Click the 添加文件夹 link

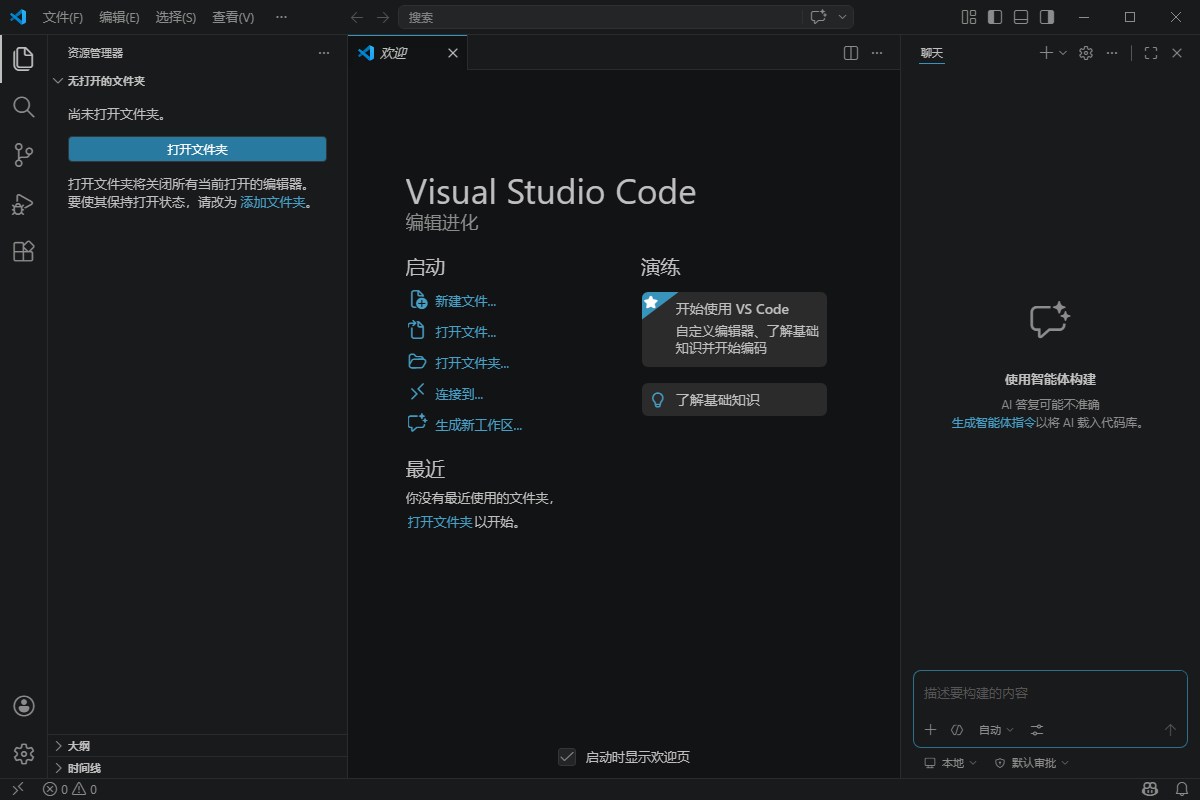point(272,202)
